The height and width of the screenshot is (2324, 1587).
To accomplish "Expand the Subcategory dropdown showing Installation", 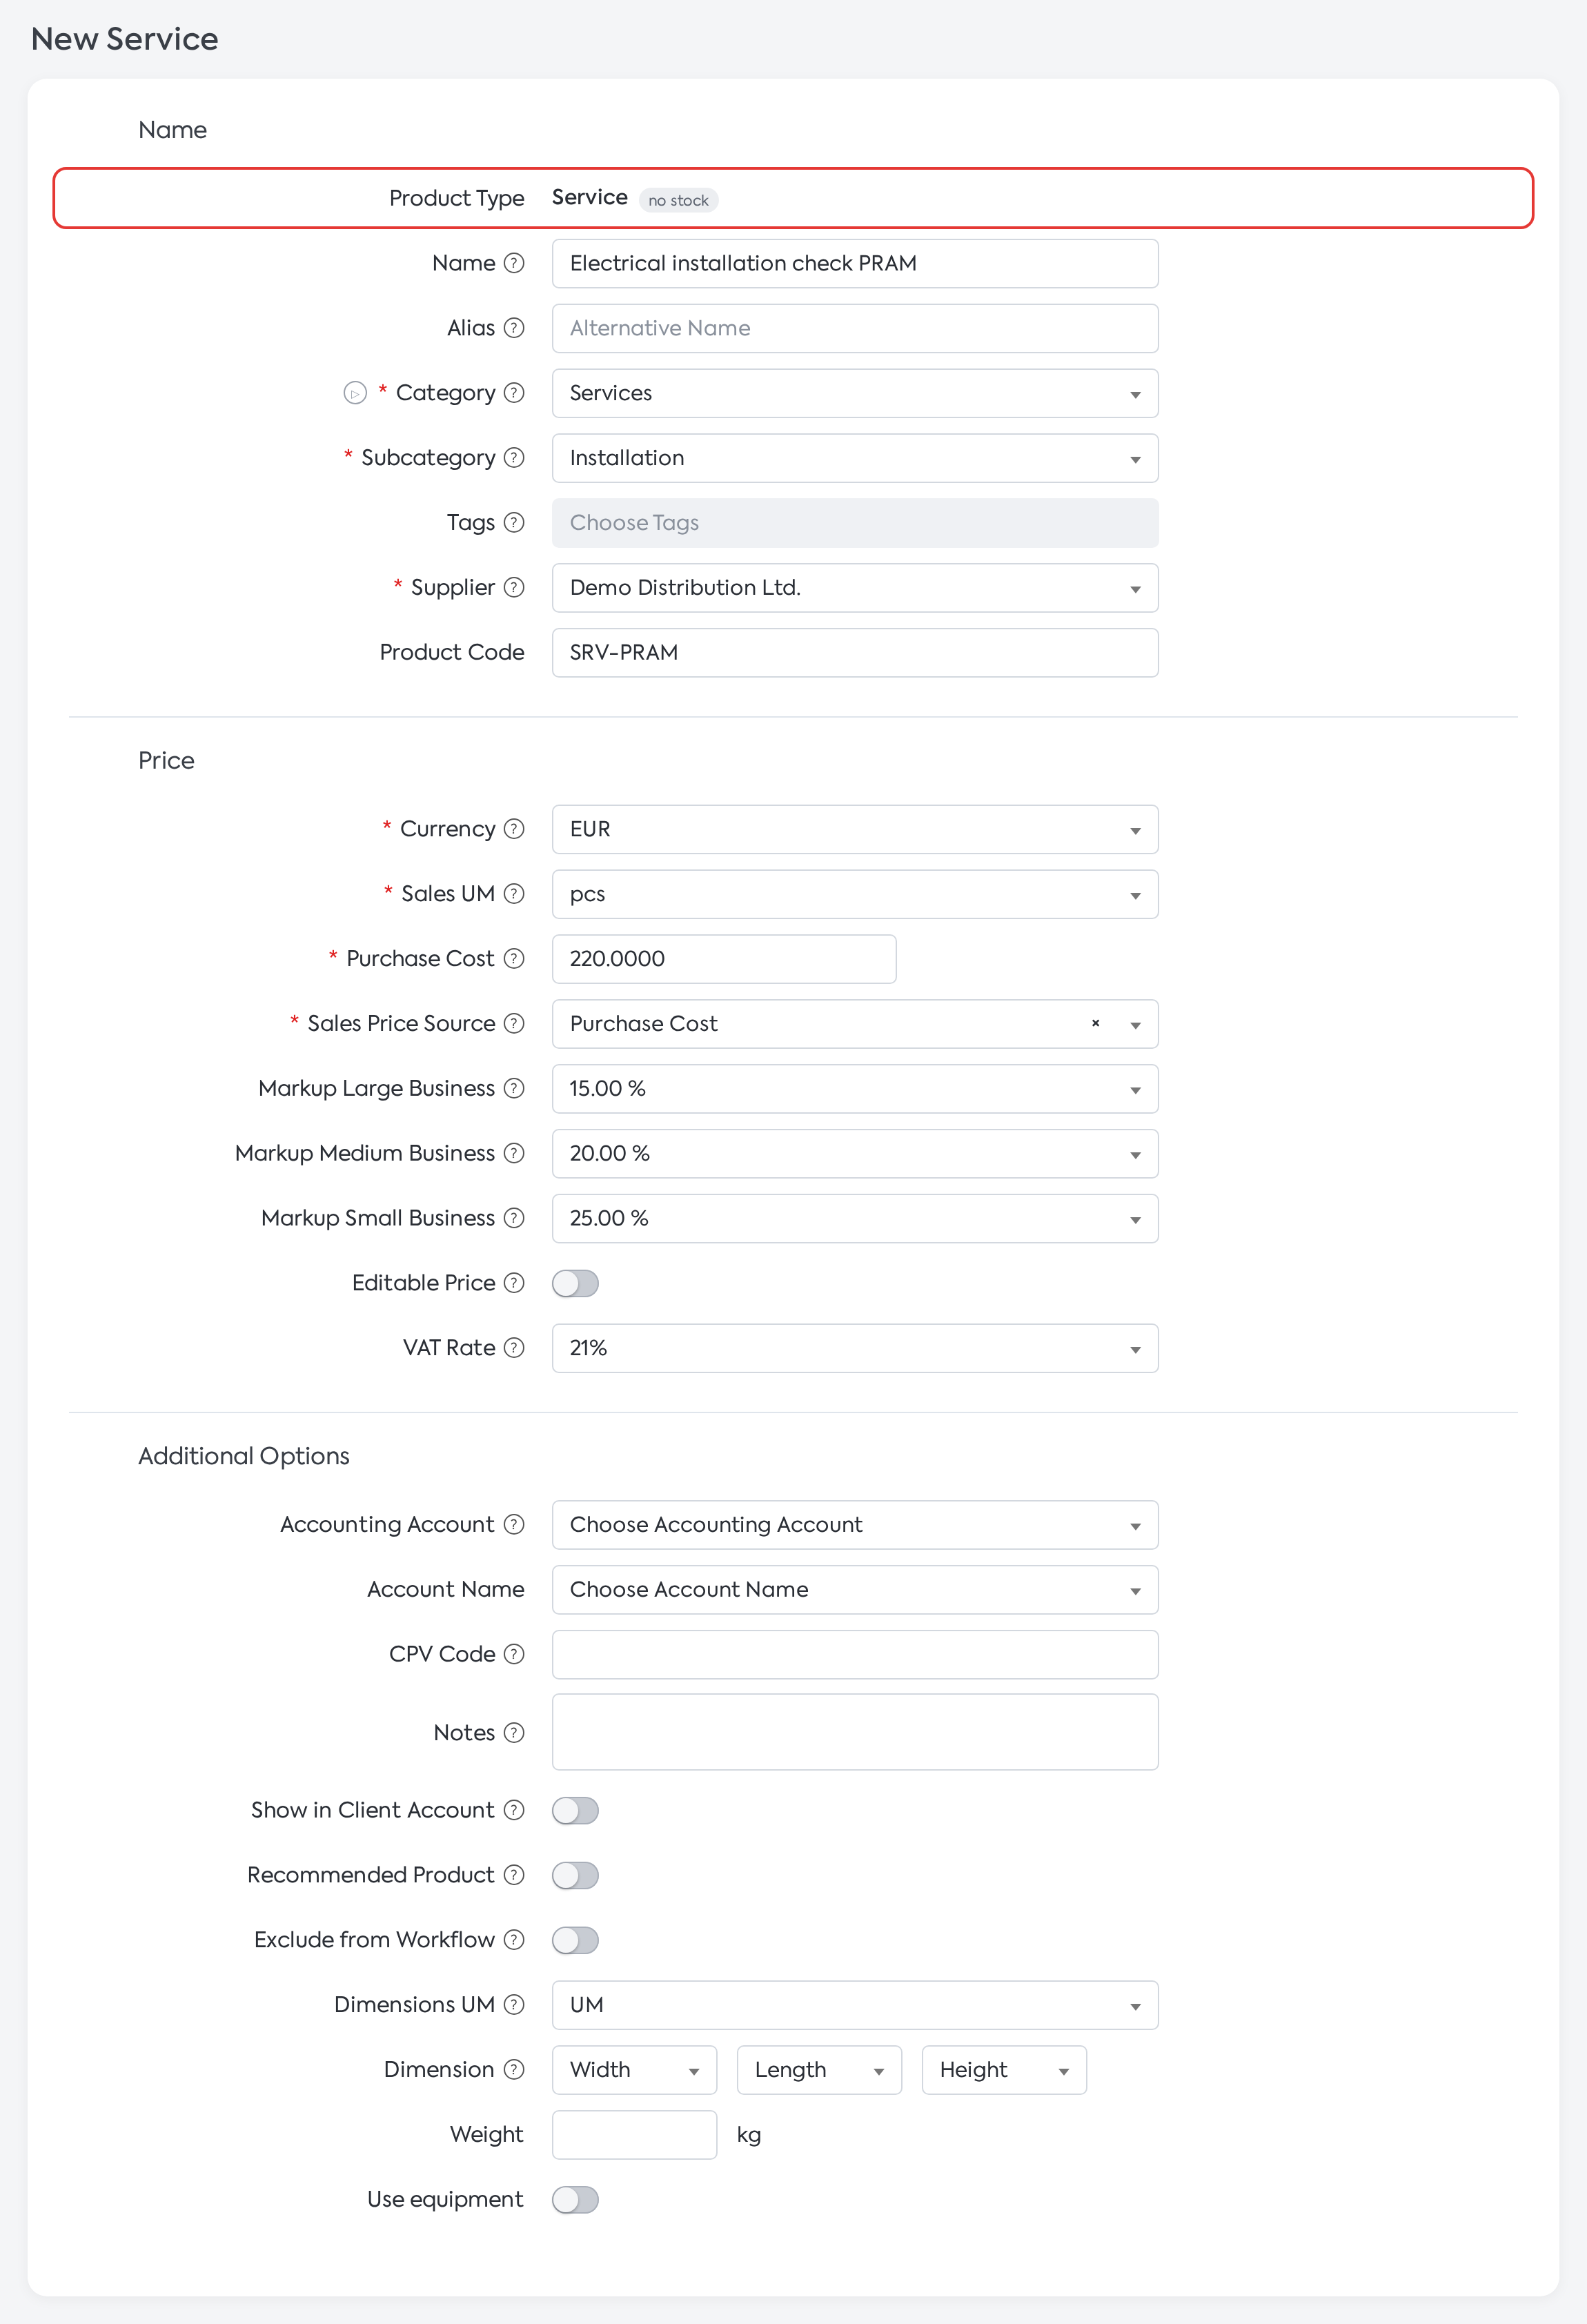I will pyautogui.click(x=855, y=458).
